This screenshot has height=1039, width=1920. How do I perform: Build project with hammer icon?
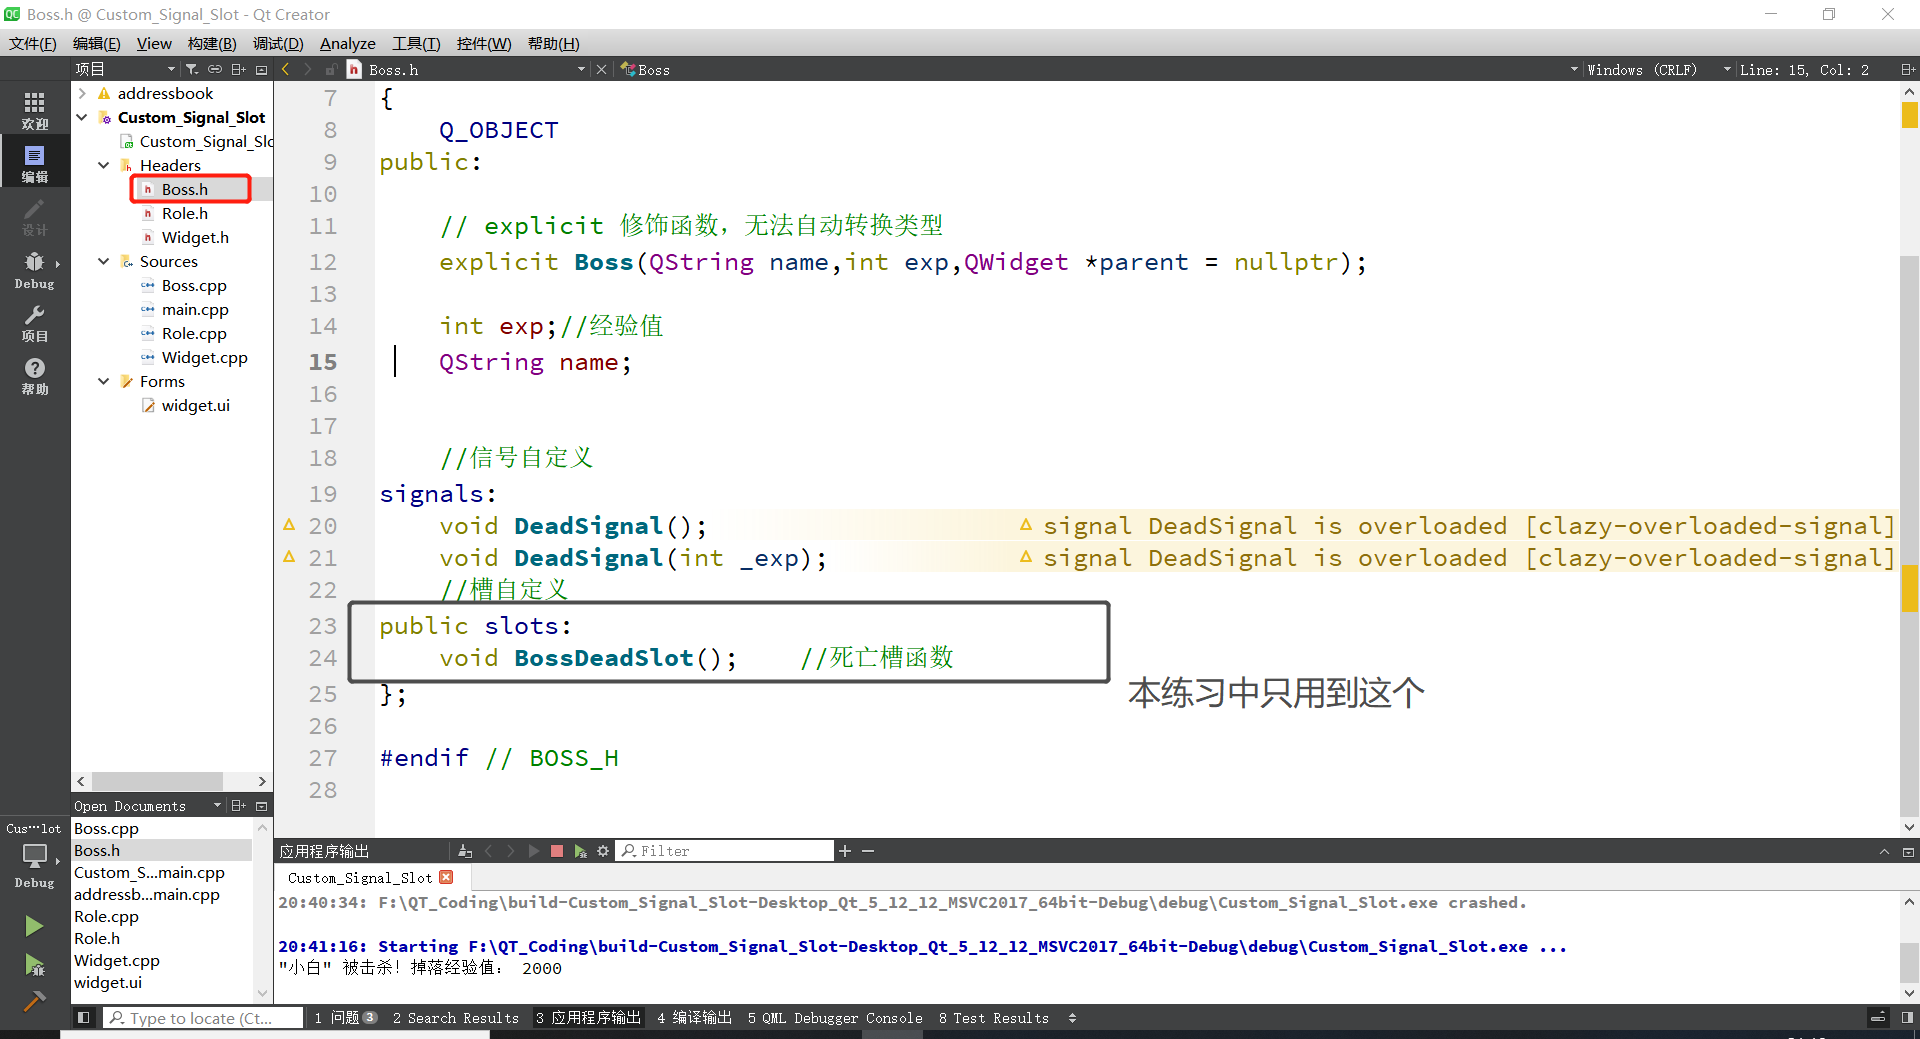34,1001
